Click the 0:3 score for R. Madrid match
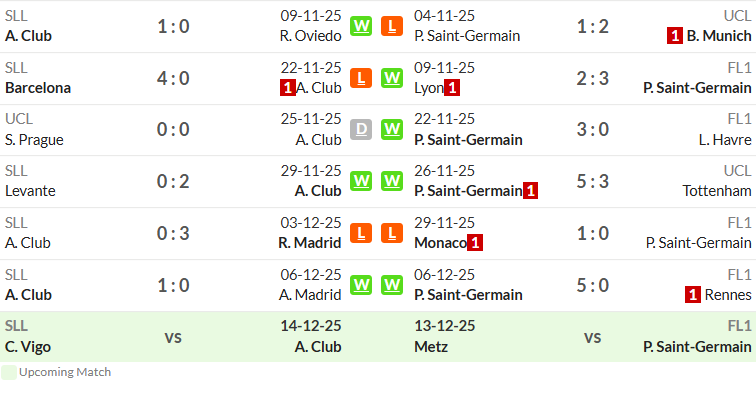This screenshot has width=756, height=397. tap(173, 233)
